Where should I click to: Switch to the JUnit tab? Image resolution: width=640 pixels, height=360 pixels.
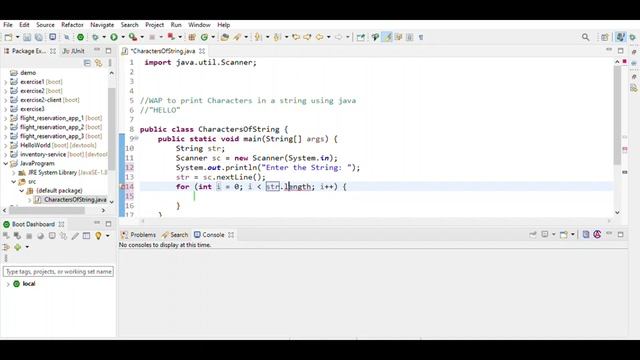click(73, 51)
